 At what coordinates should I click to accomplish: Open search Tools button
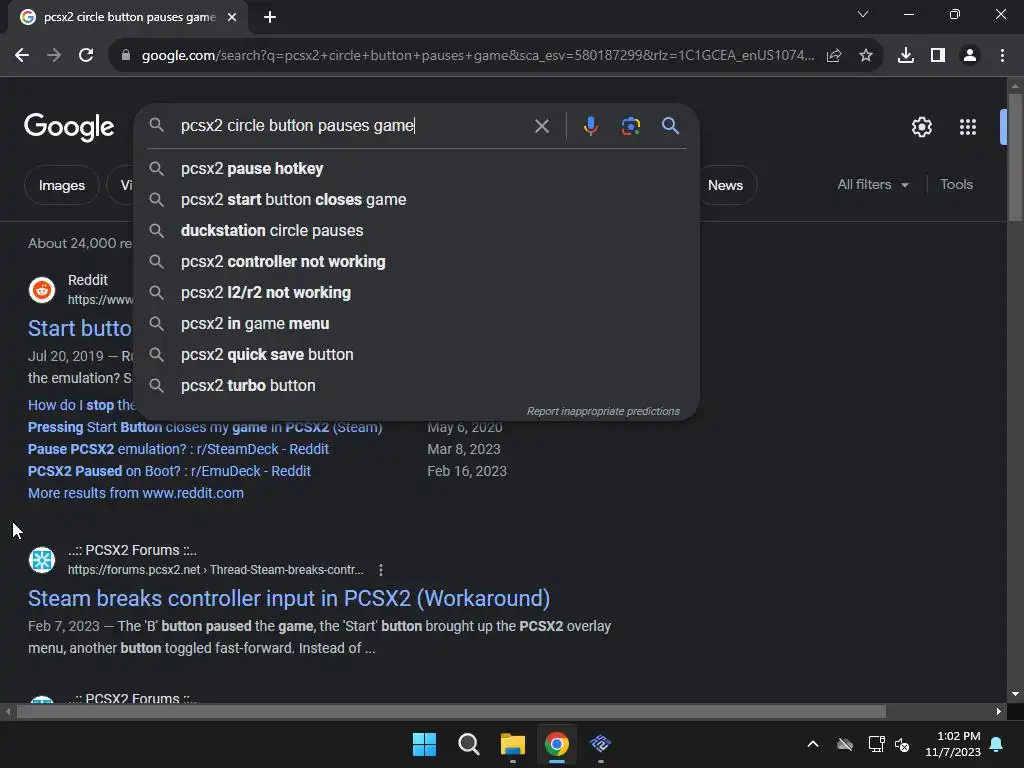956,185
